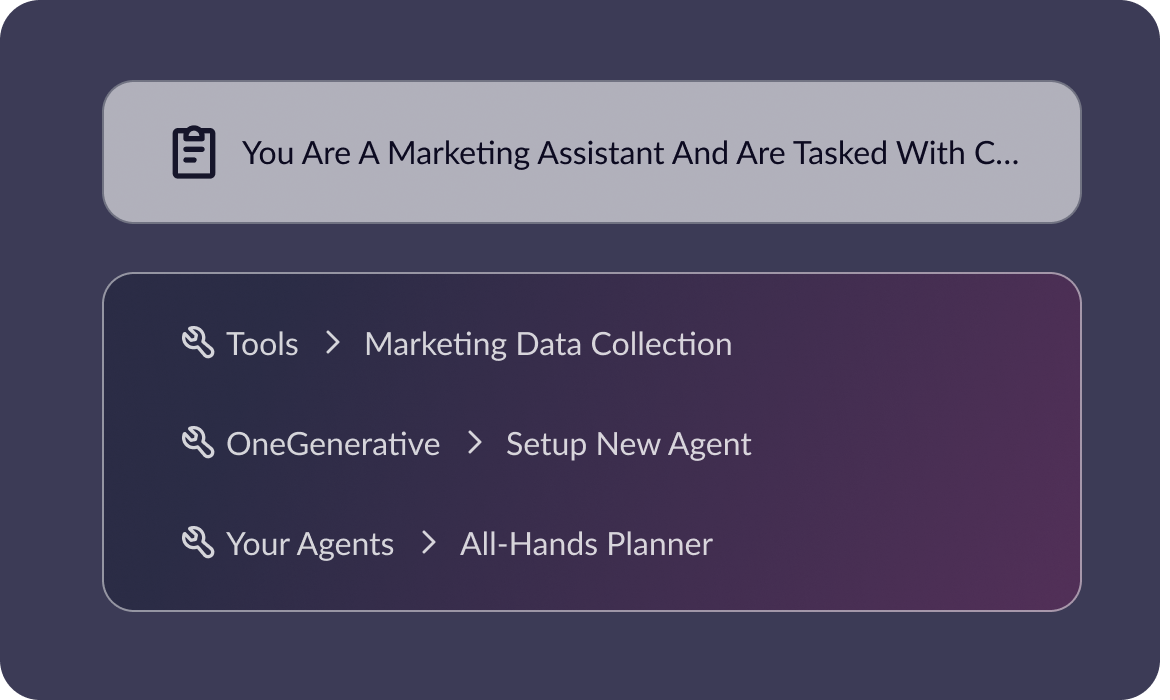Expand the chevron after OneGenerative
The width and height of the screenshot is (1170, 700).
[475, 443]
